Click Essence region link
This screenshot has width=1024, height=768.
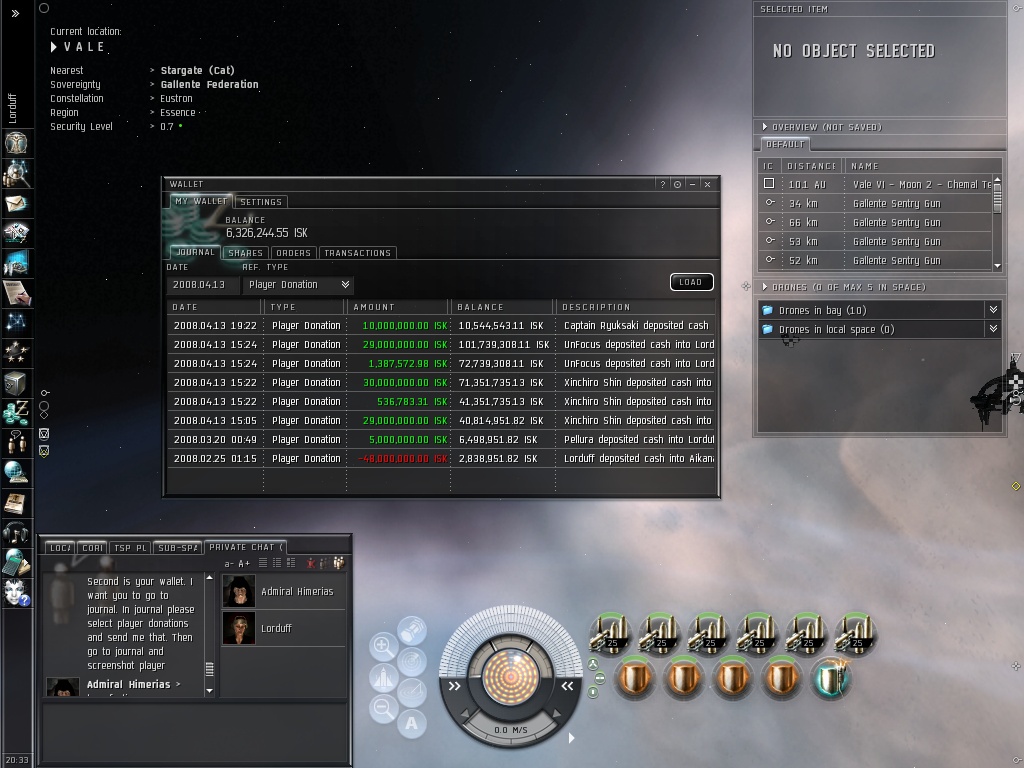[178, 112]
